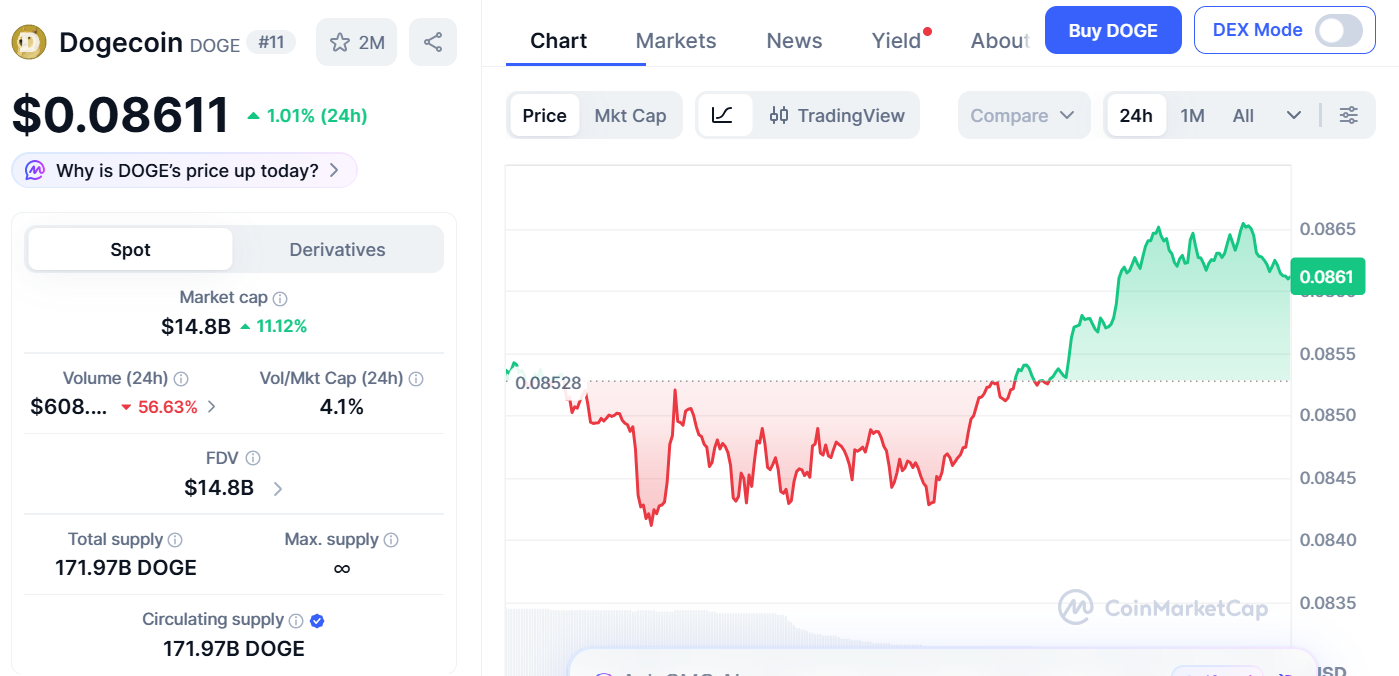Image resolution: width=1399 pixels, height=676 pixels.
Task: Click the DOGE ticker symbol text
Action: (x=215, y=45)
